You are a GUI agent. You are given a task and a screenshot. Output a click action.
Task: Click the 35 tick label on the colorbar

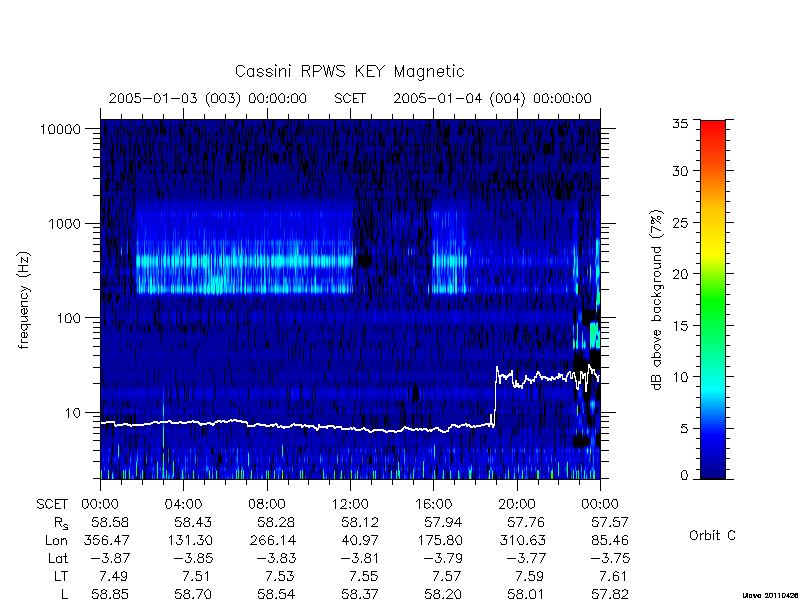[x=680, y=123]
